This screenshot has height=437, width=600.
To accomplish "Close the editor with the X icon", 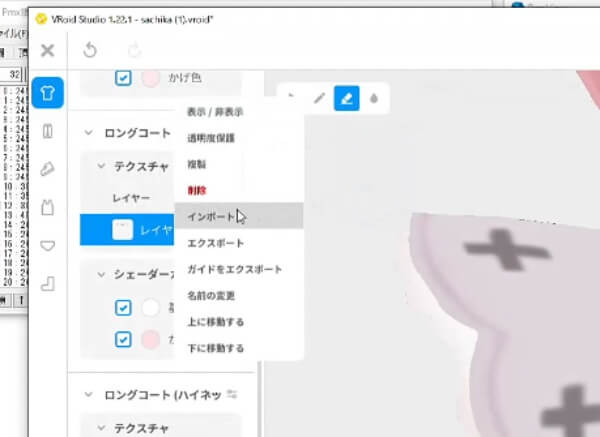I will click(47, 50).
